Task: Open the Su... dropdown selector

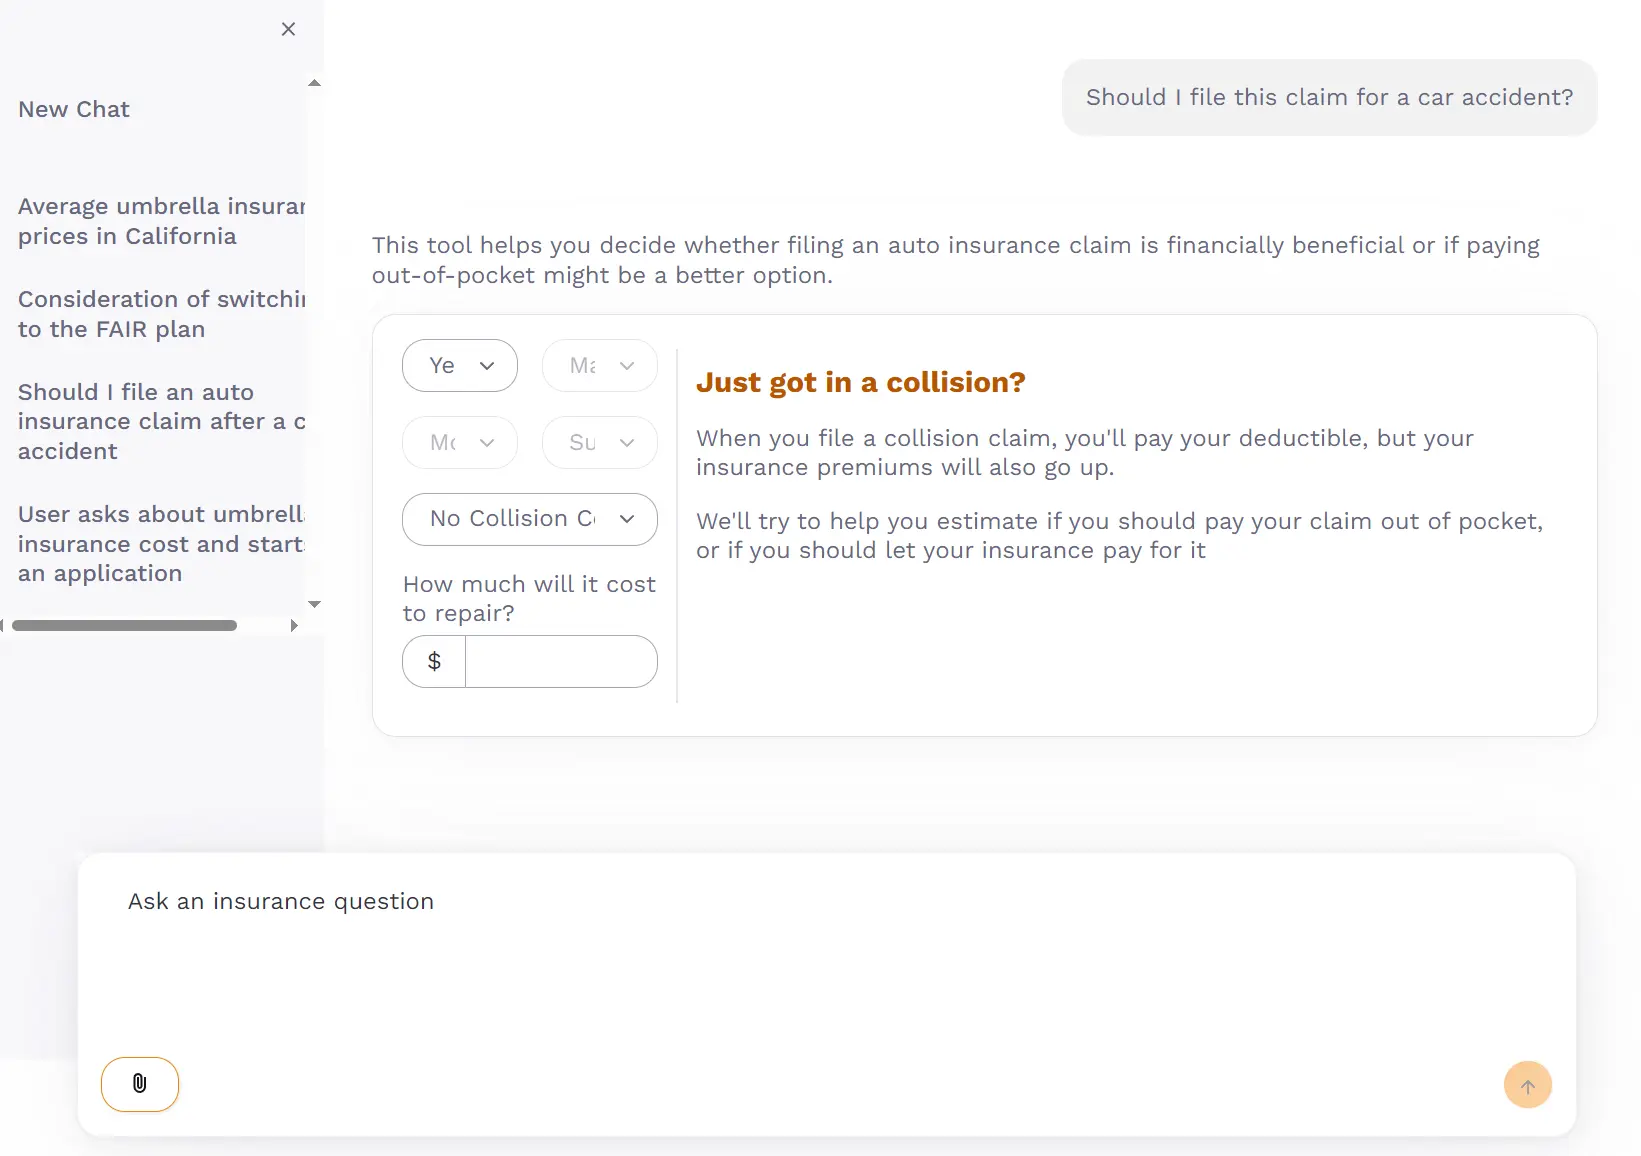Action: tap(599, 442)
